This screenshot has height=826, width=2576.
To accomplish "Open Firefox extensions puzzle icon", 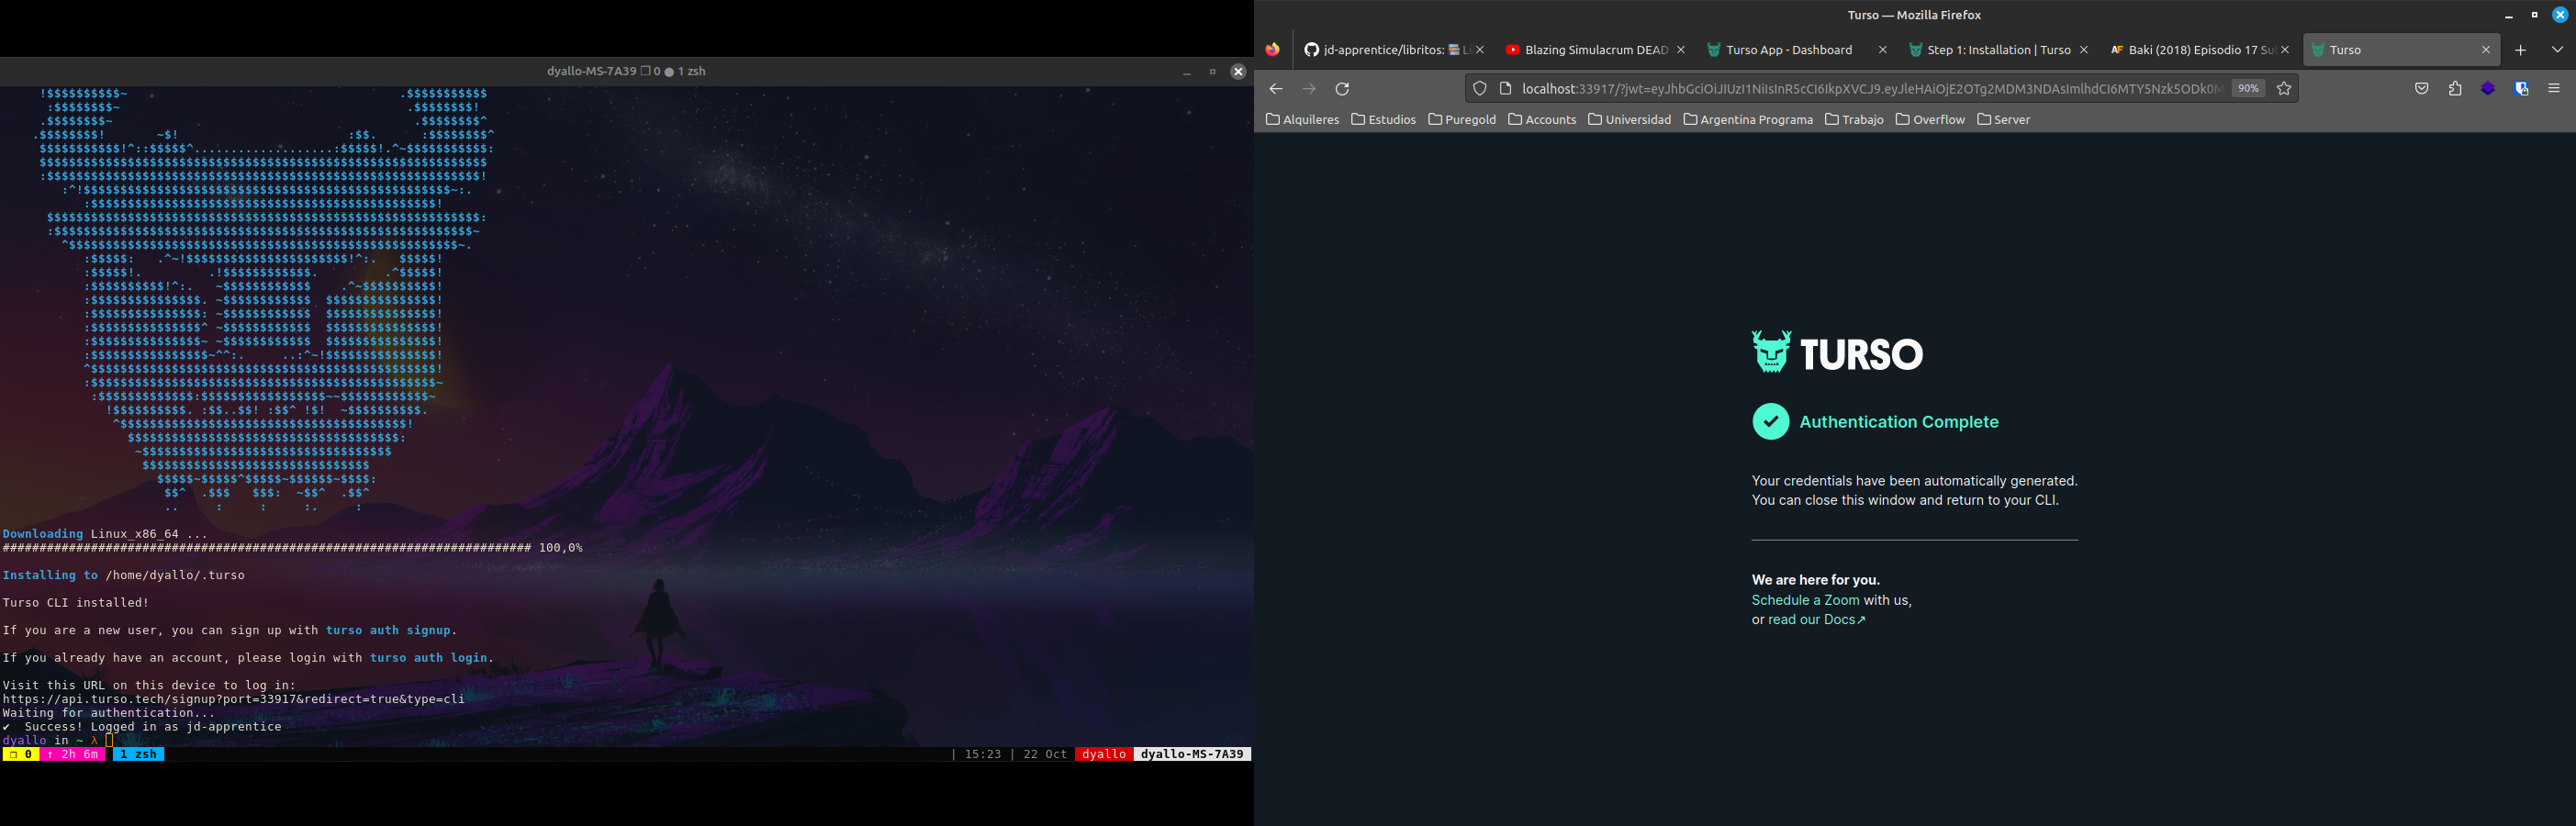I will pos(2455,89).
